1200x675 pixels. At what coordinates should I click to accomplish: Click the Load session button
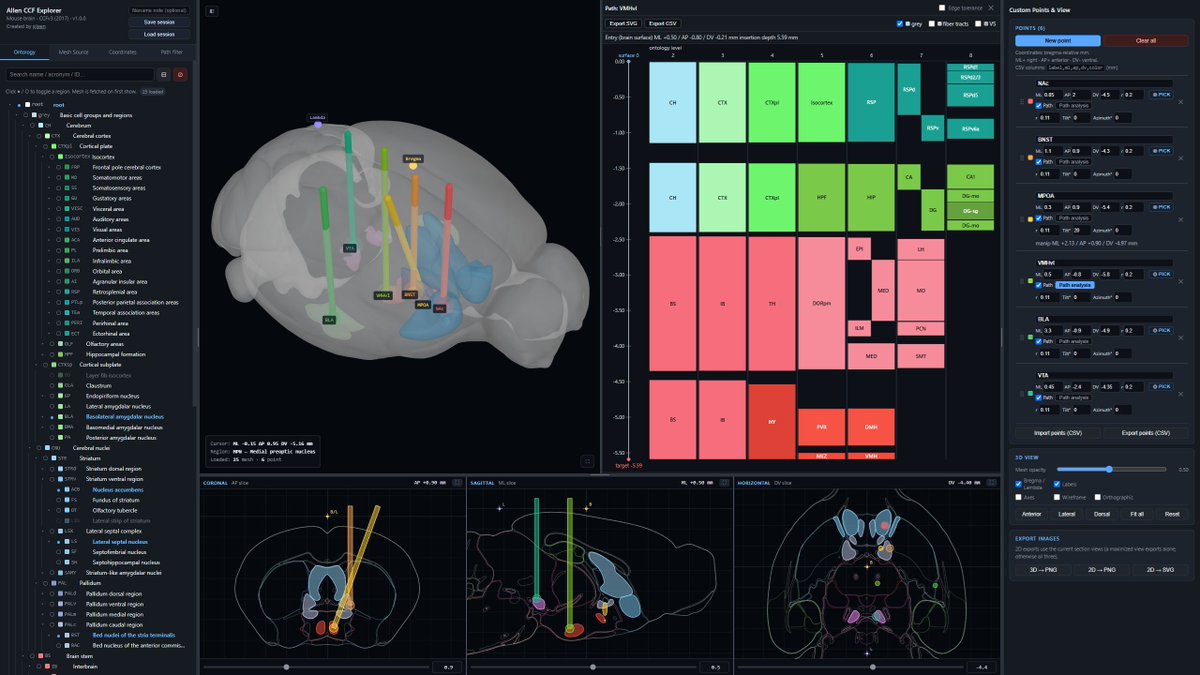[x=159, y=34]
